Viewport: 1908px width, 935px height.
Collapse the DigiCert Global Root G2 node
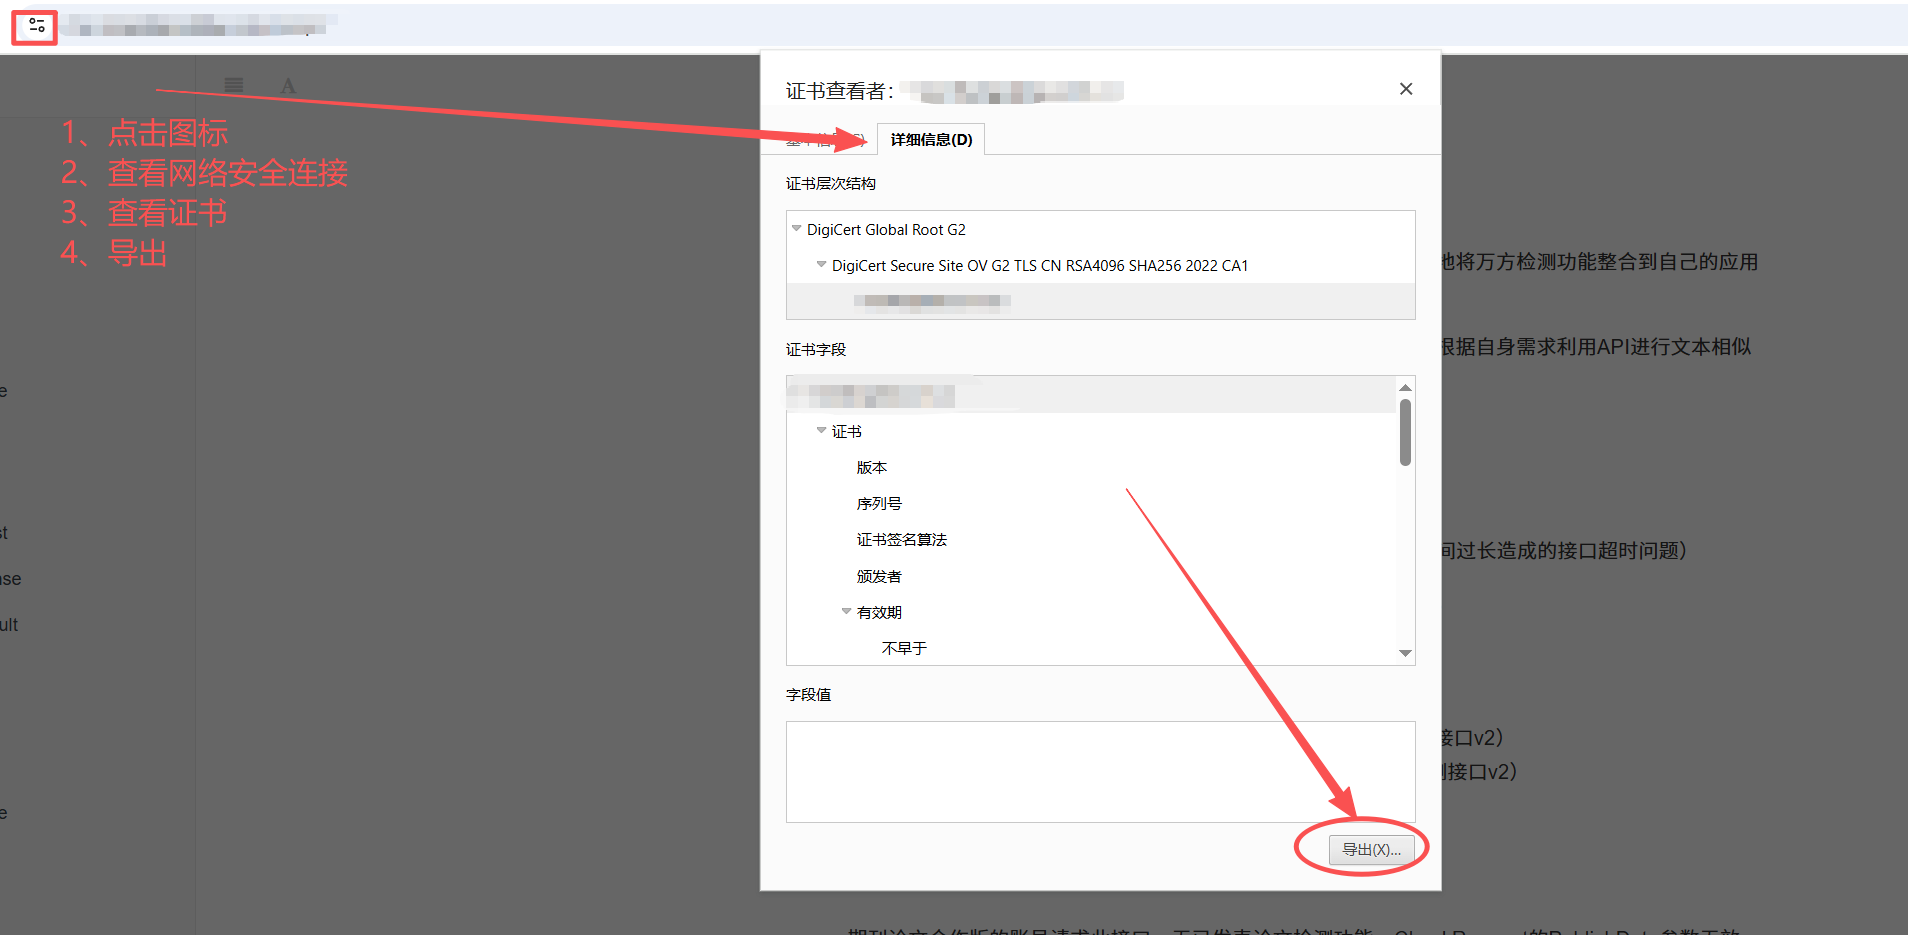(x=797, y=228)
